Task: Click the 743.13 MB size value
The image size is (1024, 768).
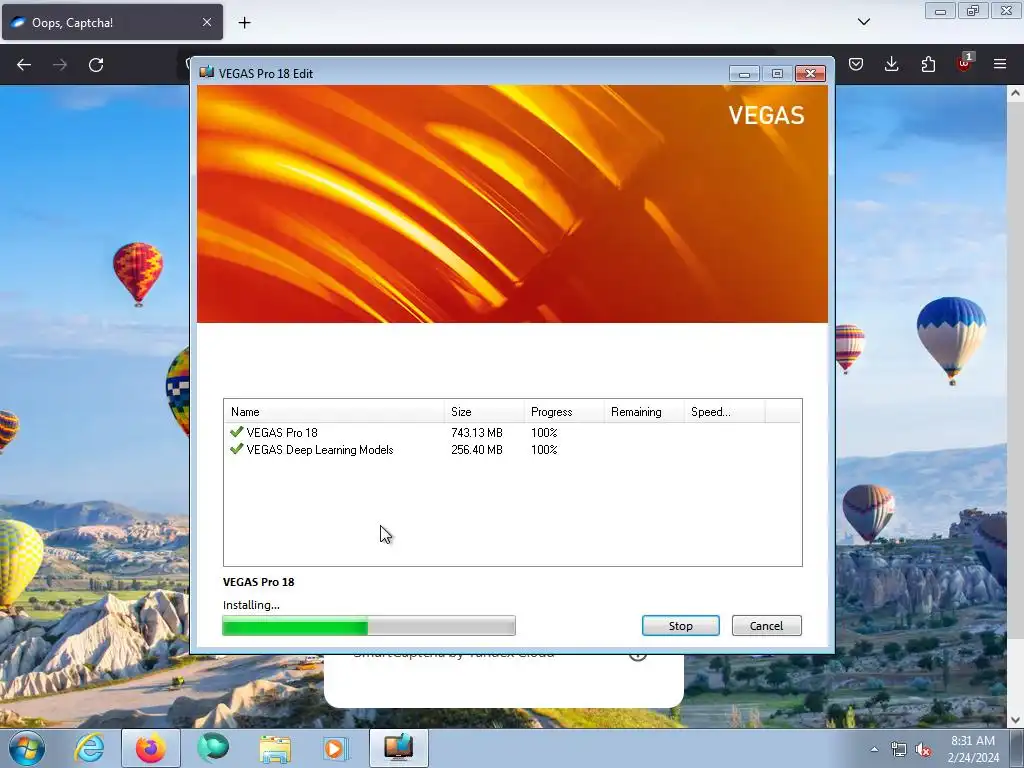Action: 477,432
